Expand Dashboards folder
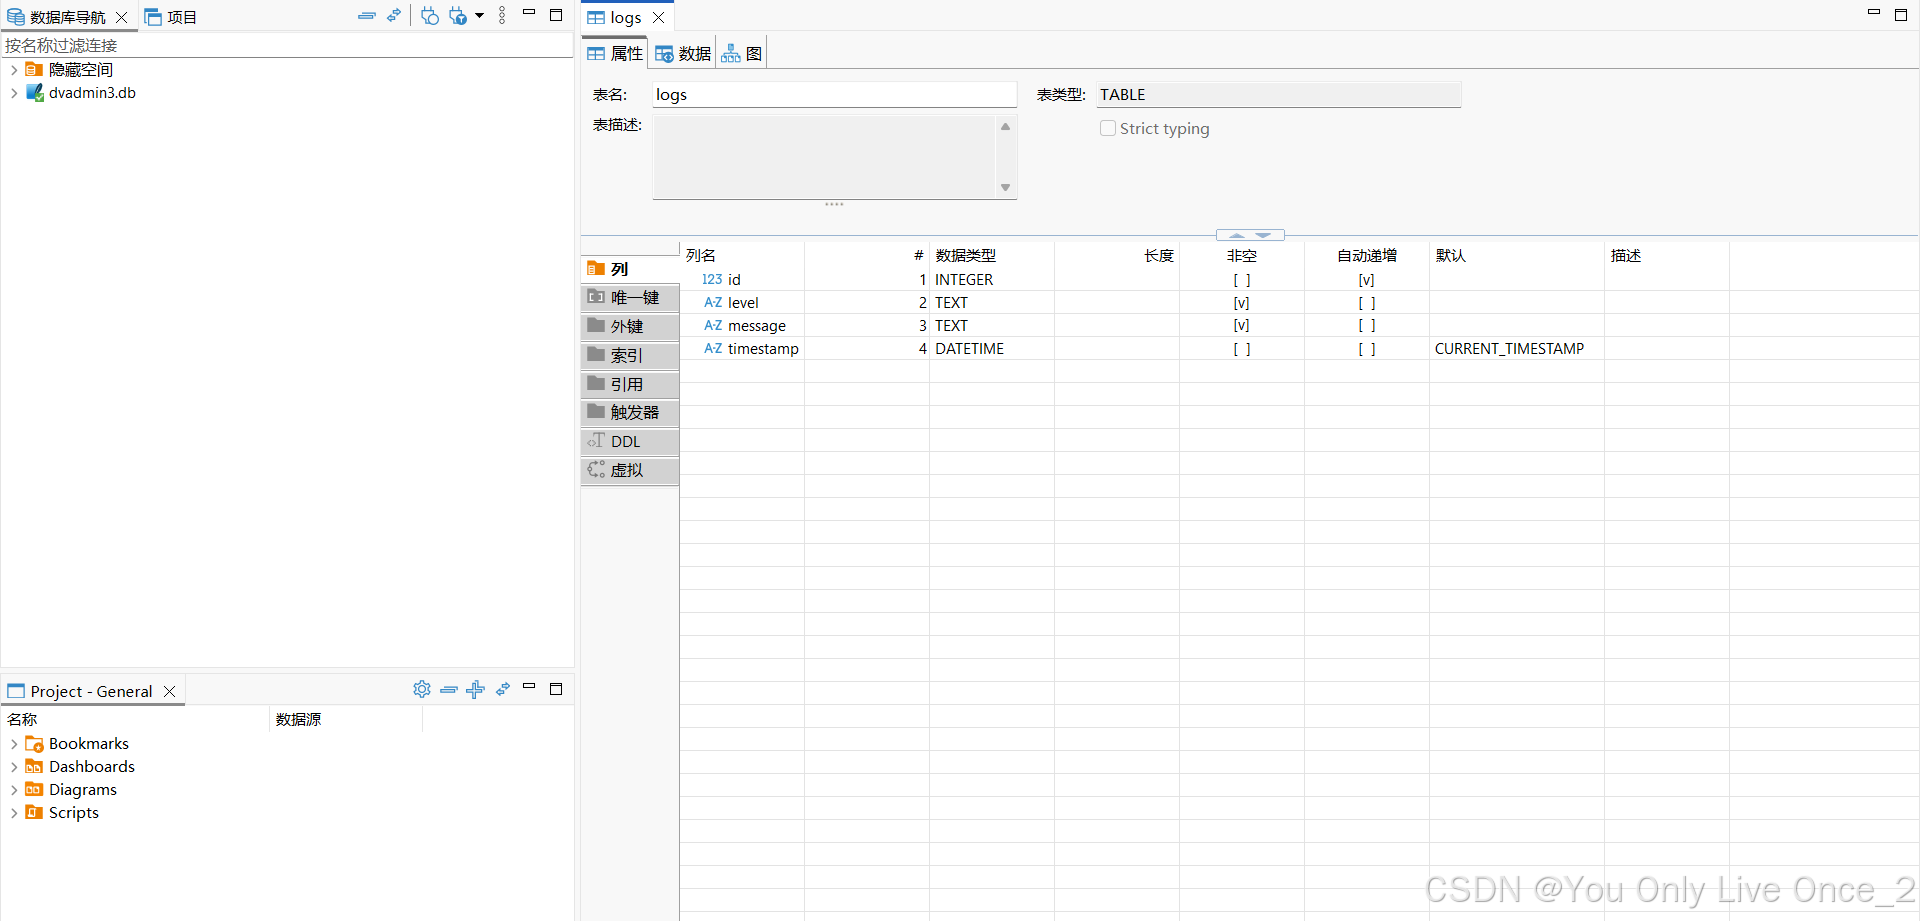This screenshot has width=1920, height=921. pos(14,767)
